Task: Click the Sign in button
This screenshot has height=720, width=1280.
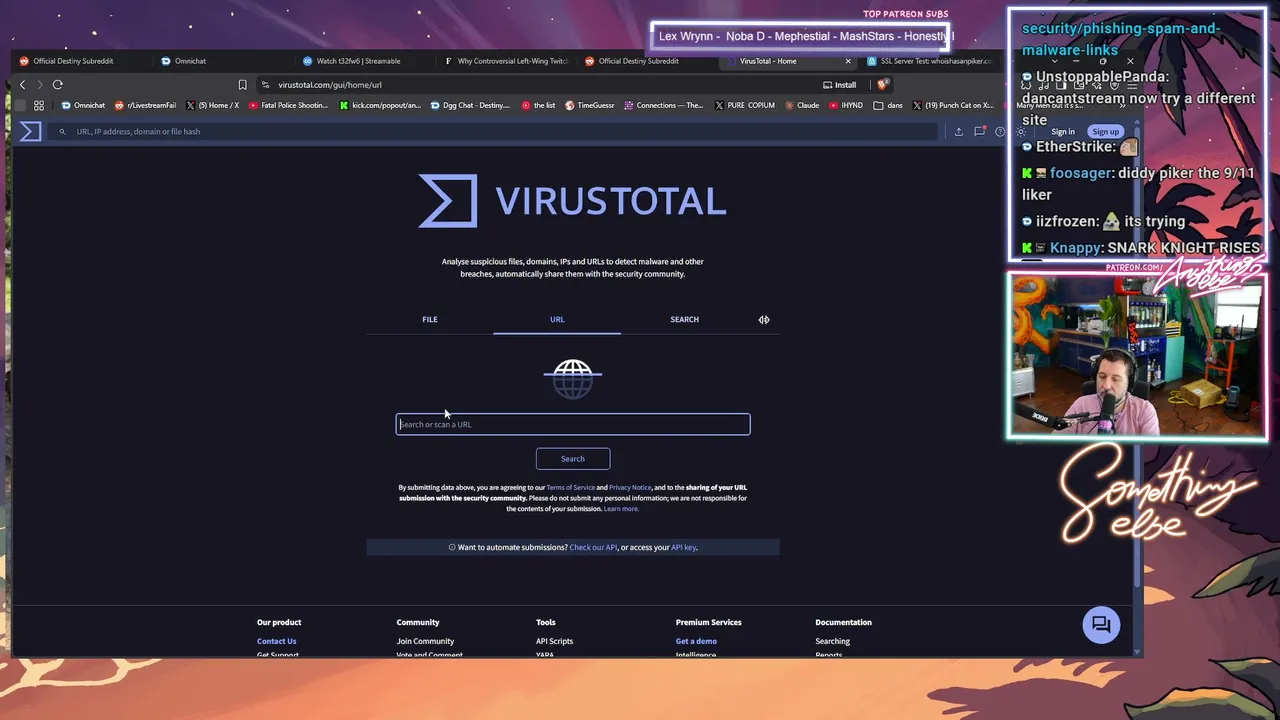Action: [1062, 132]
